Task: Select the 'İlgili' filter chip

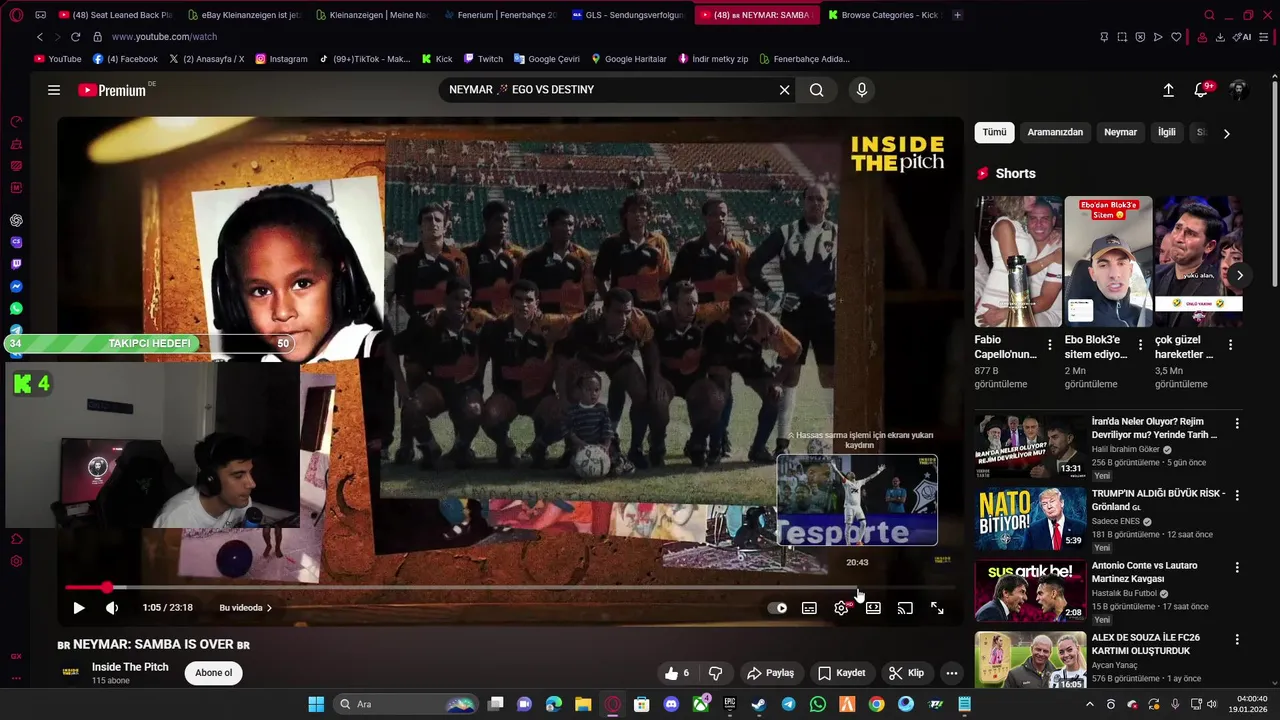Action: [x=1167, y=132]
